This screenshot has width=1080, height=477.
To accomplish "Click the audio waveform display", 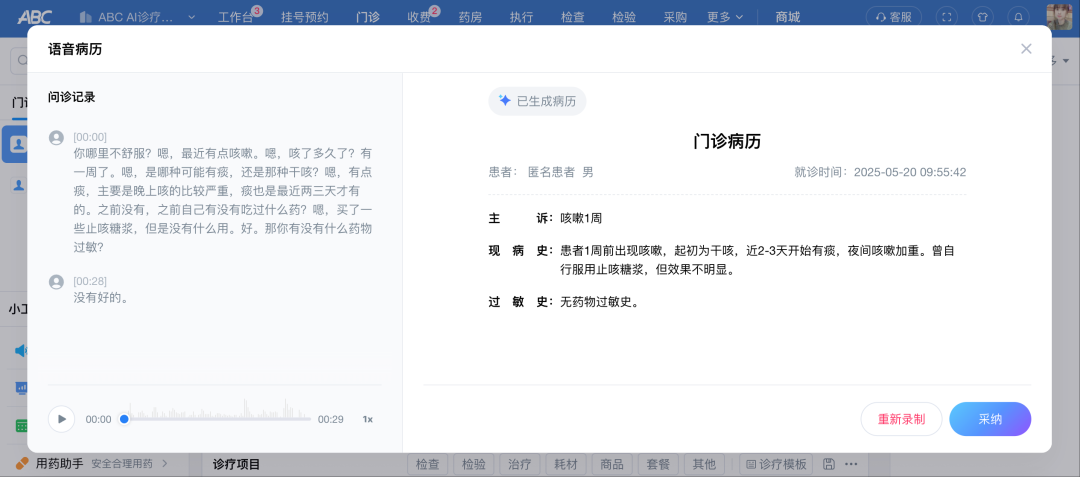I will click(x=220, y=409).
